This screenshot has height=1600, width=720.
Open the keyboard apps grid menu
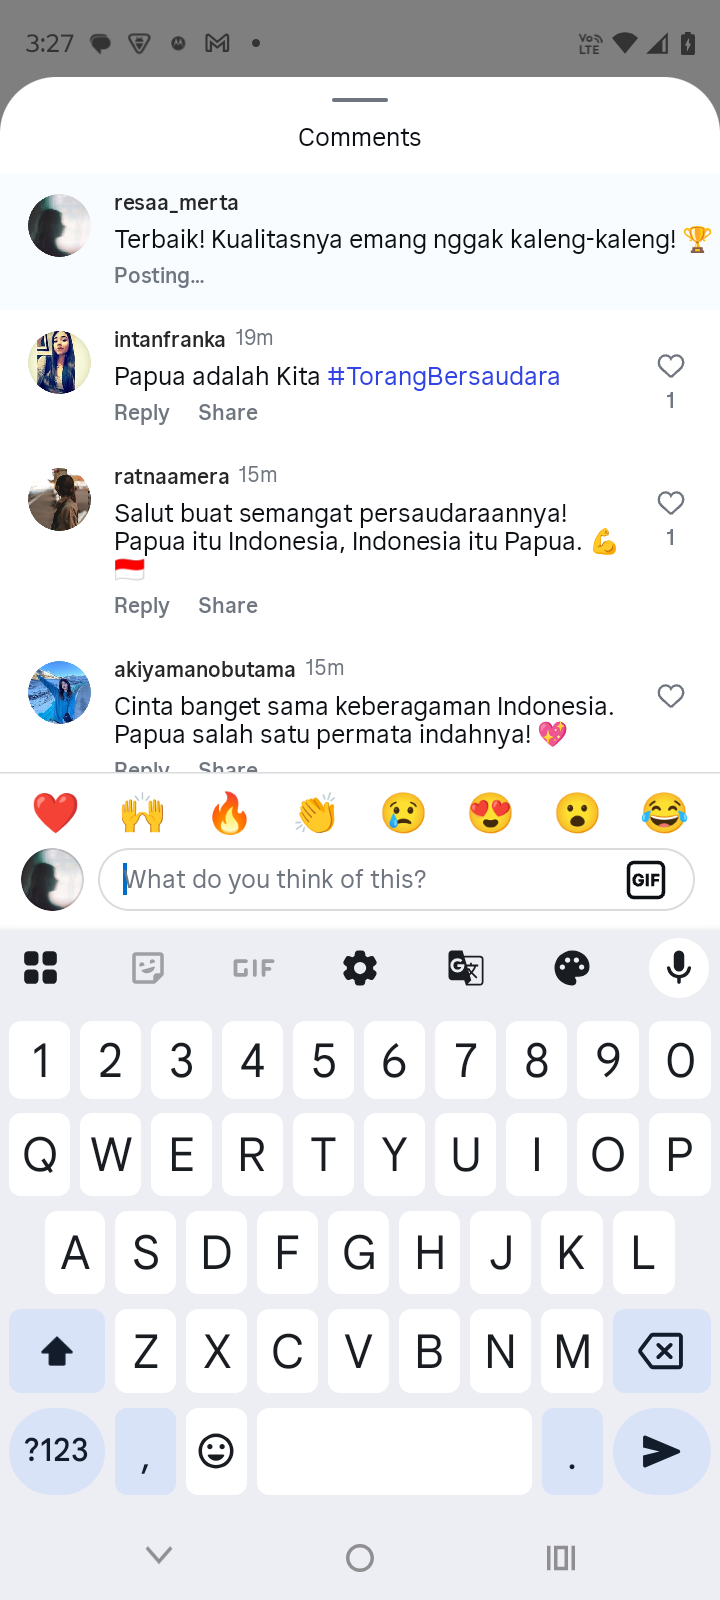click(41, 968)
